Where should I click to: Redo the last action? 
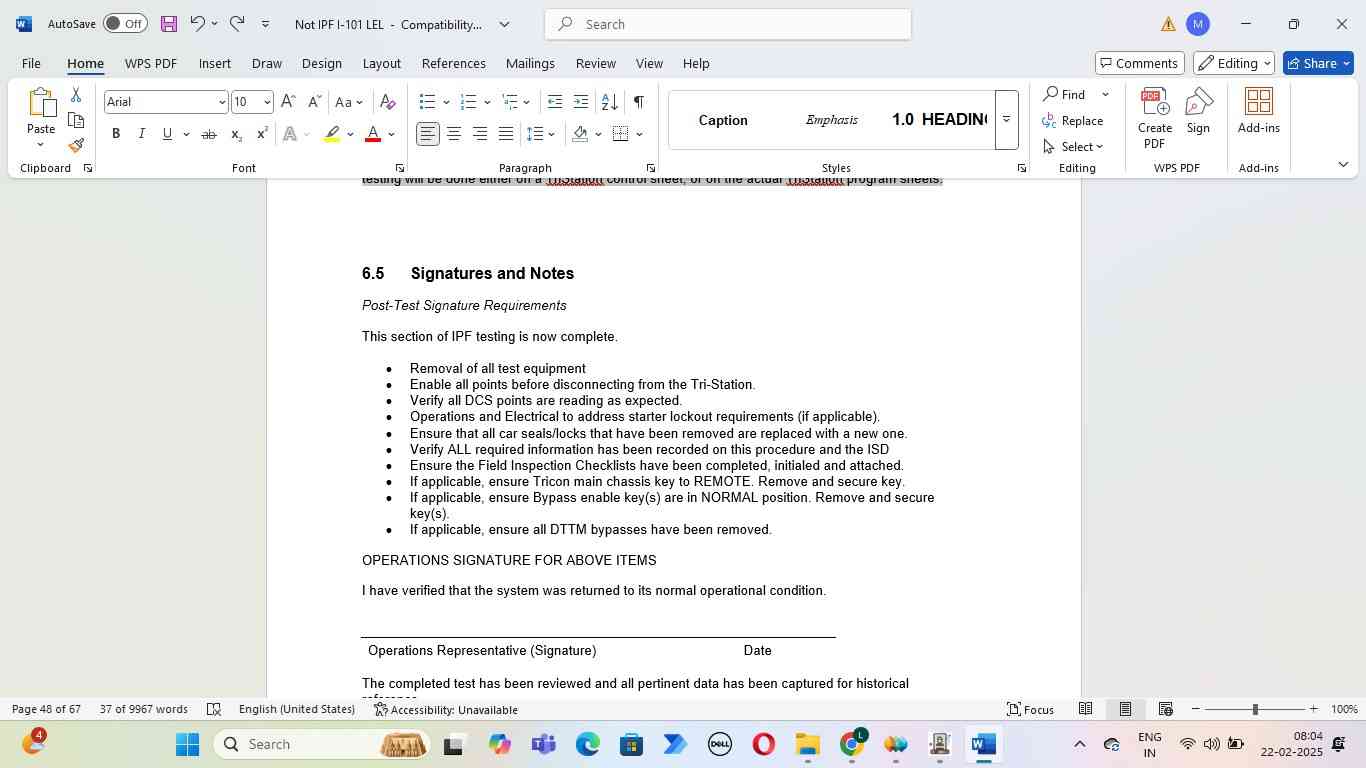pyautogui.click(x=237, y=24)
